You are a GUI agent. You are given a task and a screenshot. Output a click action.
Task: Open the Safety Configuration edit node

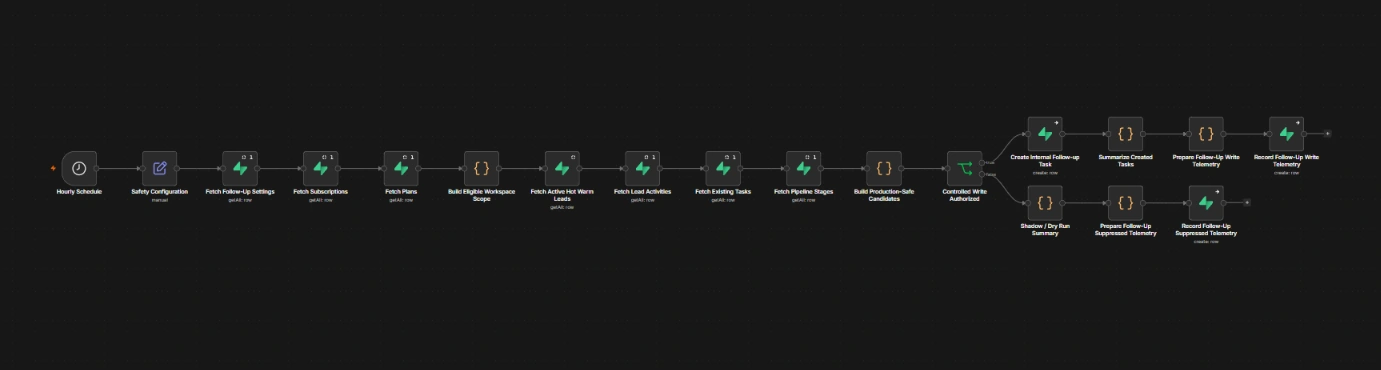click(x=159, y=168)
